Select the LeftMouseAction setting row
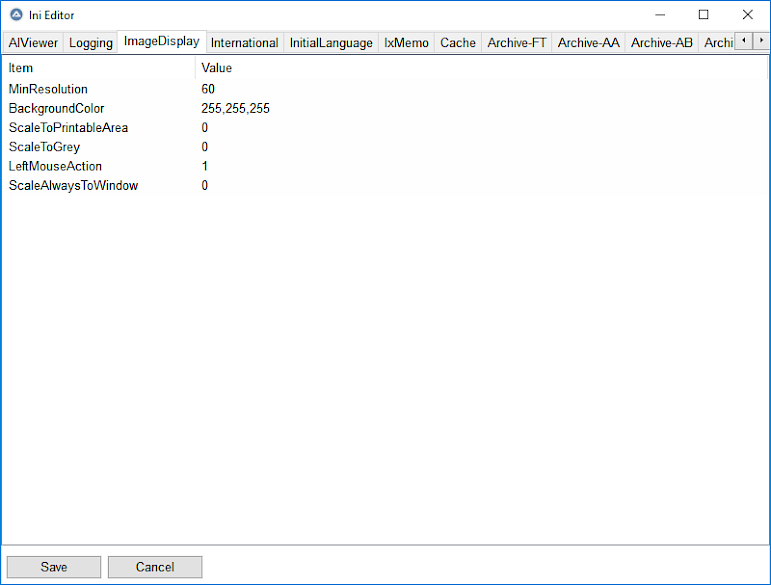Viewport: 771px width, 585px height. point(55,166)
